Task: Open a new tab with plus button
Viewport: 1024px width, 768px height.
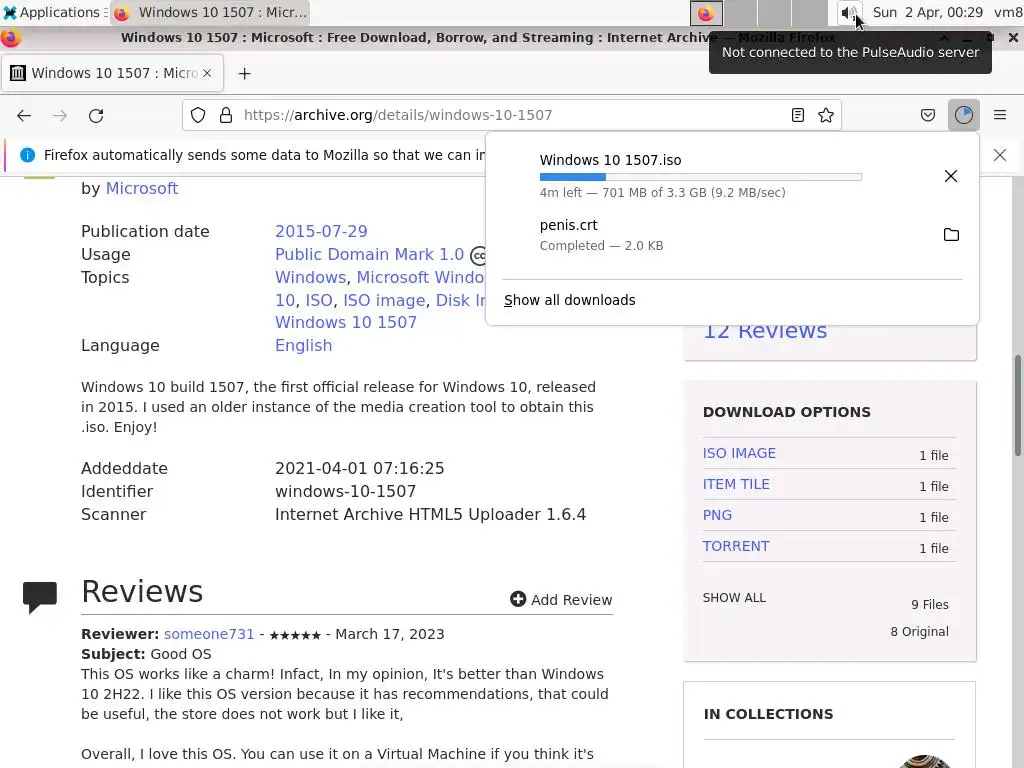Action: [244, 74]
